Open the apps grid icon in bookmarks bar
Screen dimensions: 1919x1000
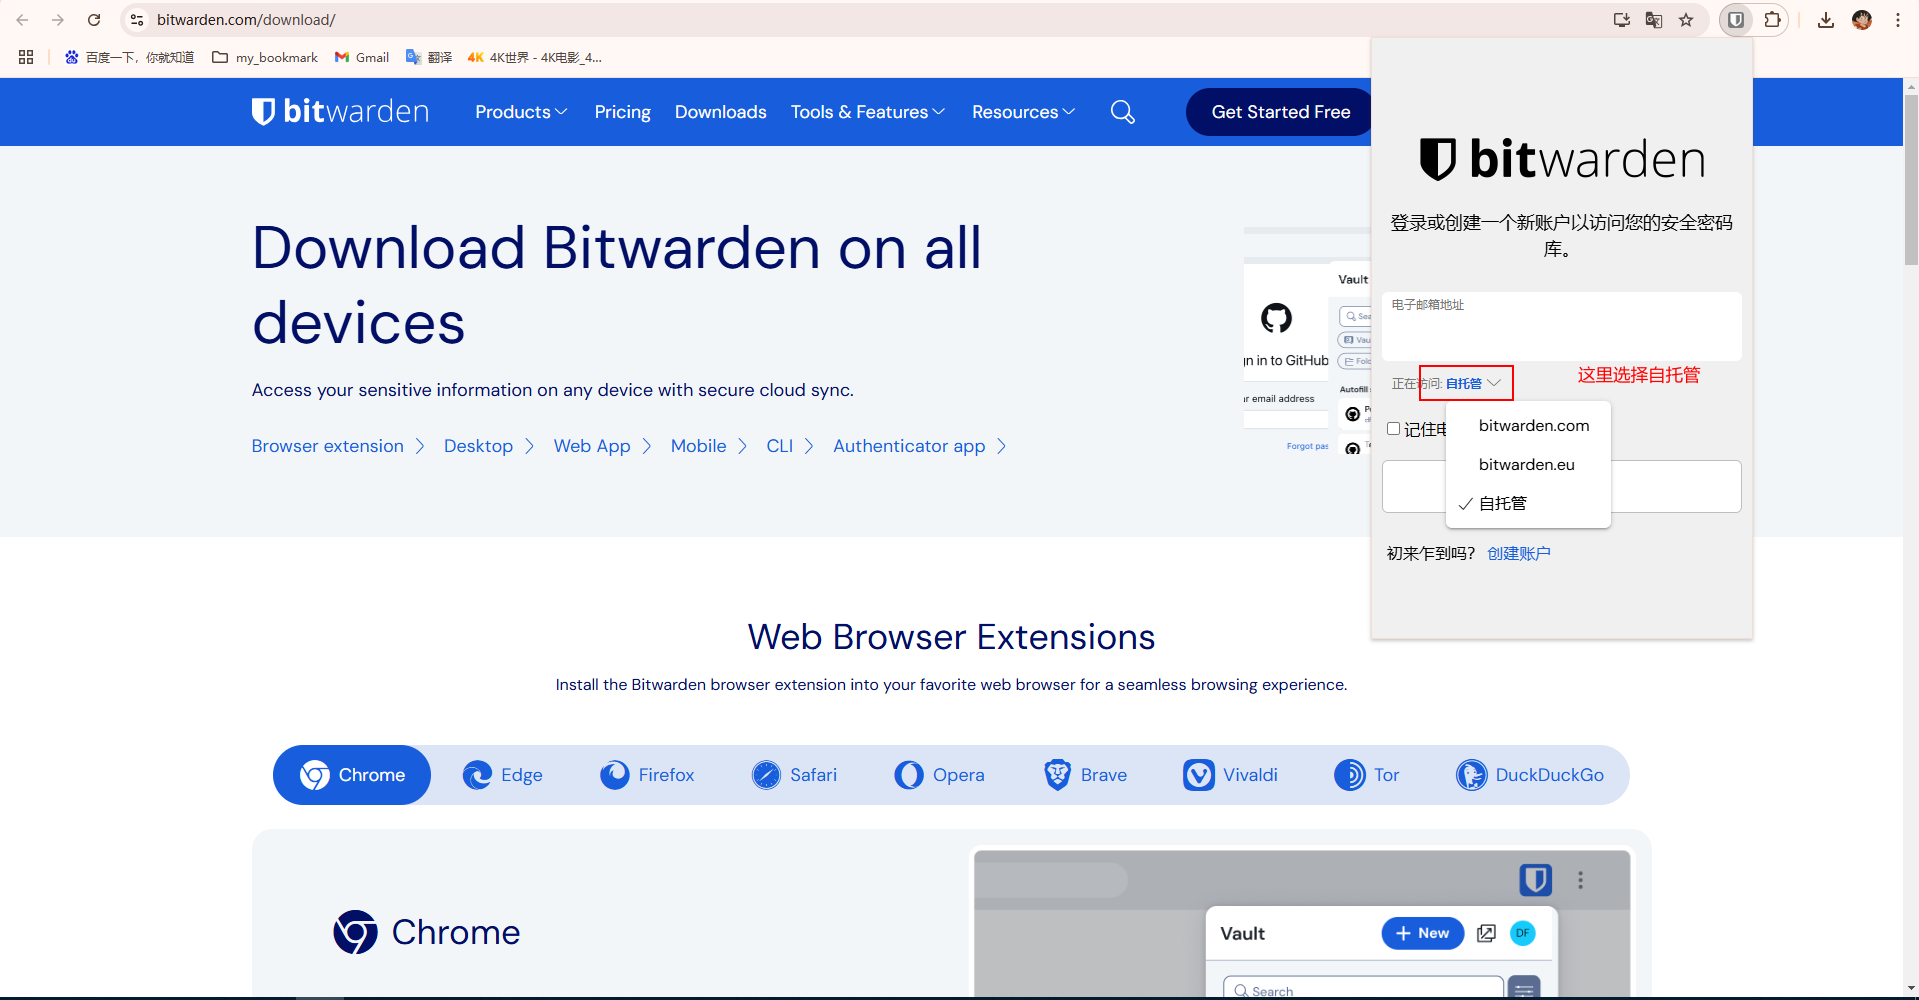point(26,57)
